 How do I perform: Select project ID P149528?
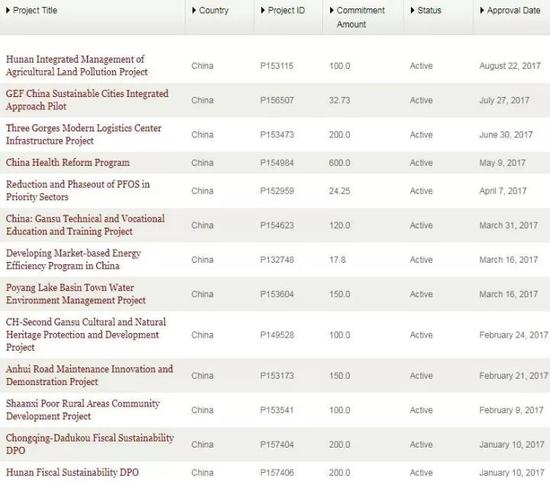click(x=277, y=335)
